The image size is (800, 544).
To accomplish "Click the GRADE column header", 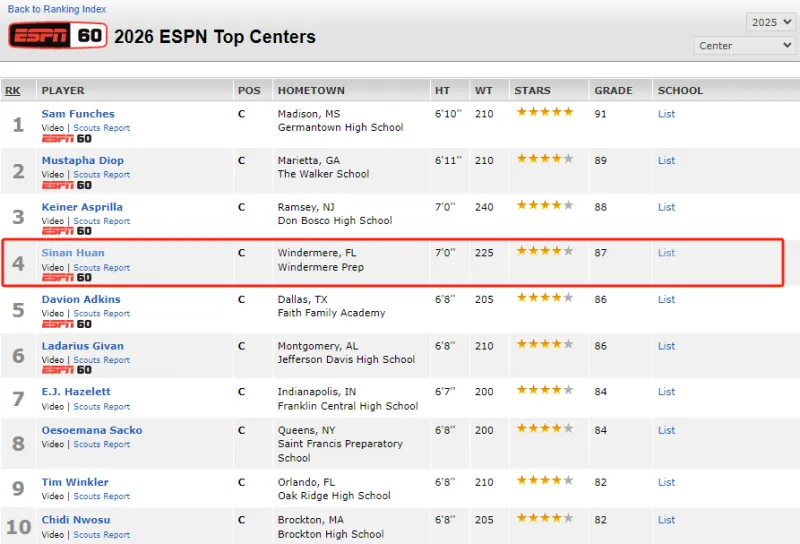I will (613, 90).
